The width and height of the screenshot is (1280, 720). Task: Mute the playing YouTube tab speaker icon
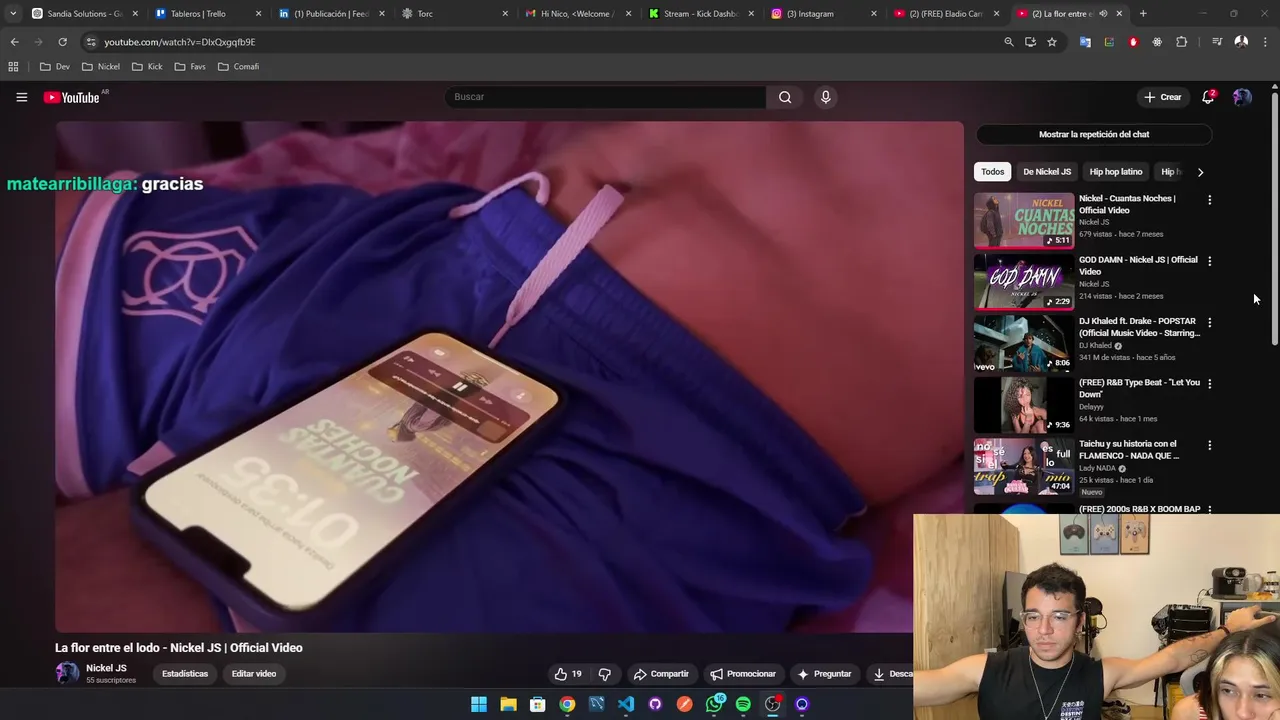[1103, 14]
